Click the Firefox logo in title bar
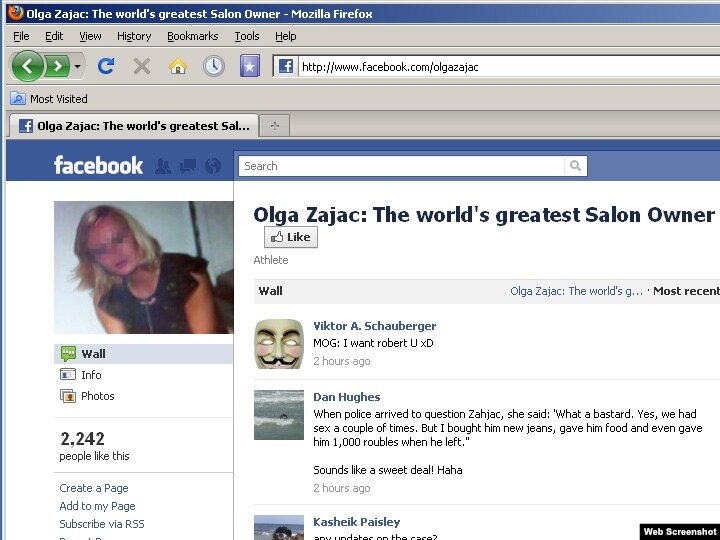 click(x=16, y=13)
